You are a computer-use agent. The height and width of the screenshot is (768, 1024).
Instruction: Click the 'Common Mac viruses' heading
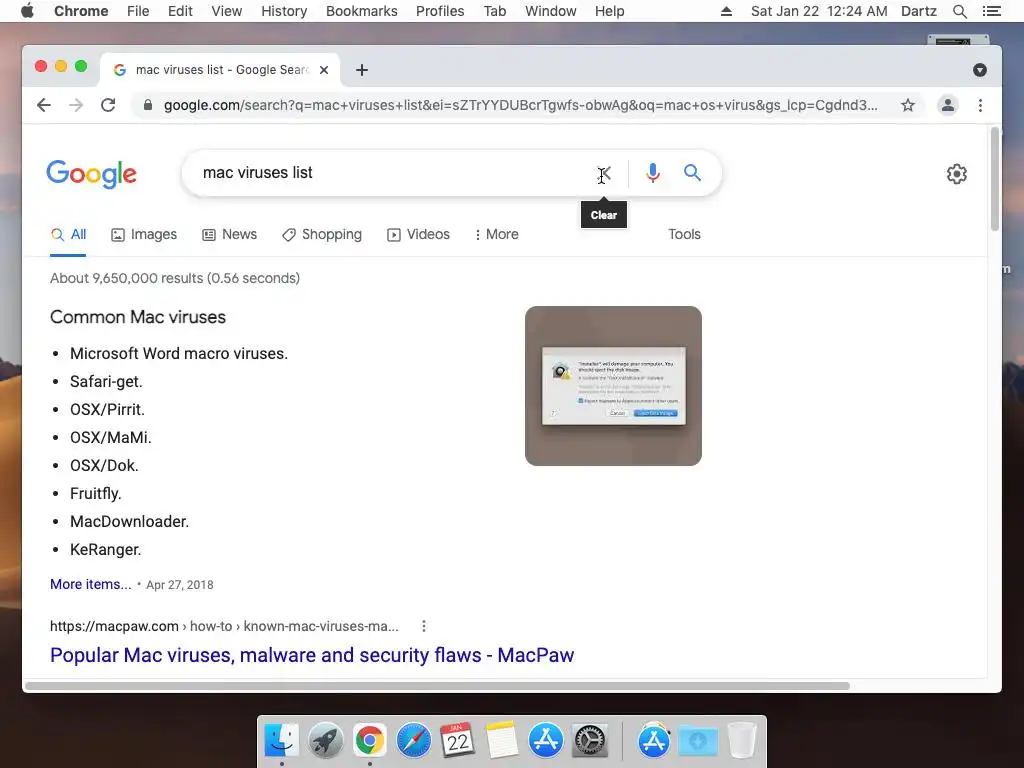point(138,317)
